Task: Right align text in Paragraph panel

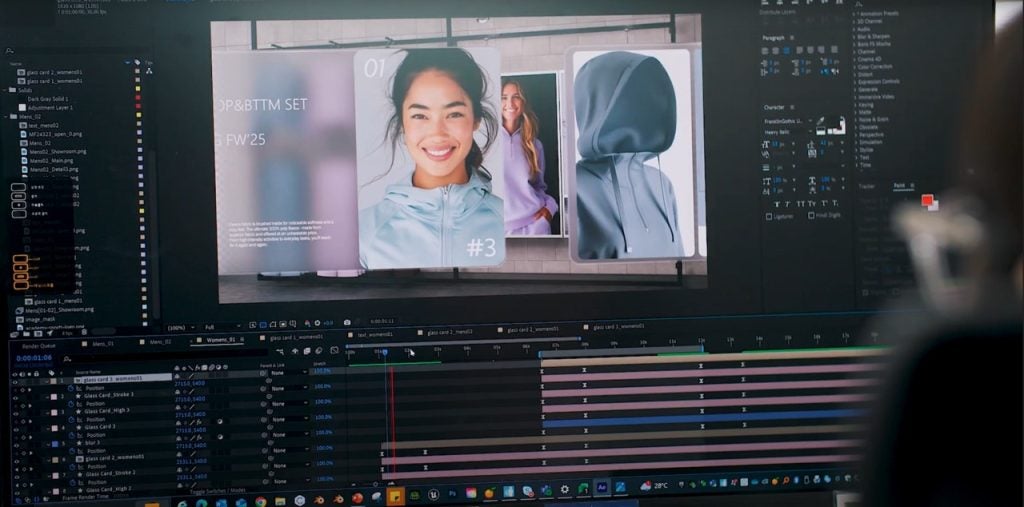Action: (x=786, y=50)
